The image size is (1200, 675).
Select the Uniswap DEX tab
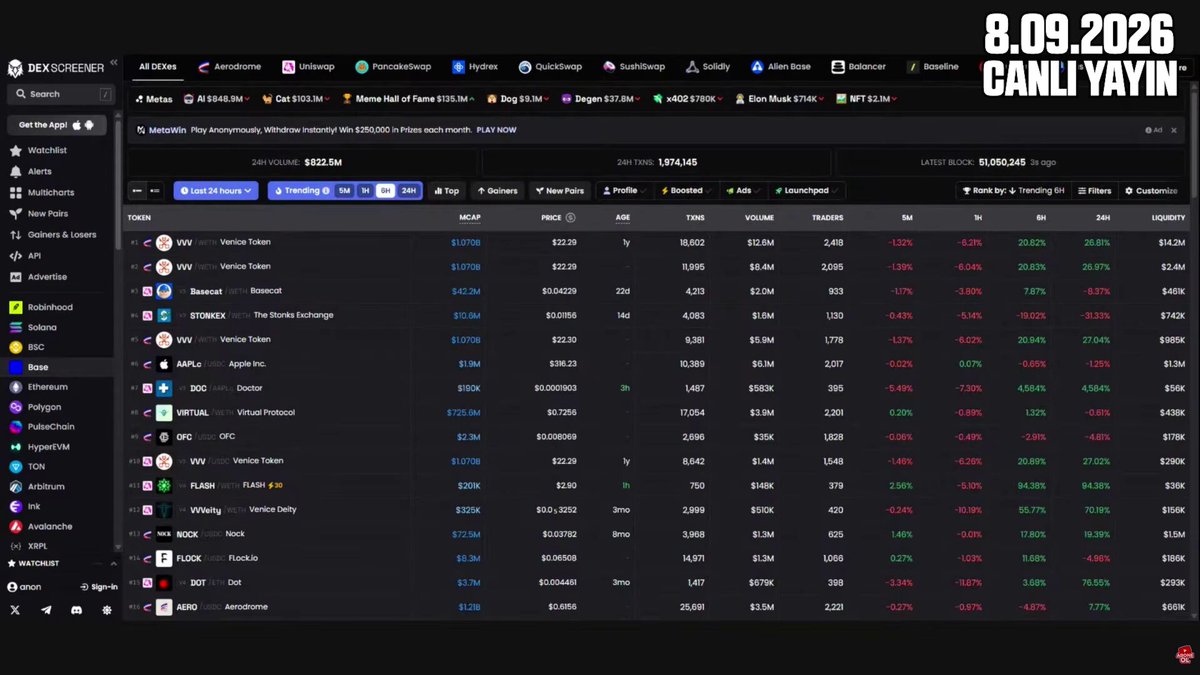pos(308,67)
